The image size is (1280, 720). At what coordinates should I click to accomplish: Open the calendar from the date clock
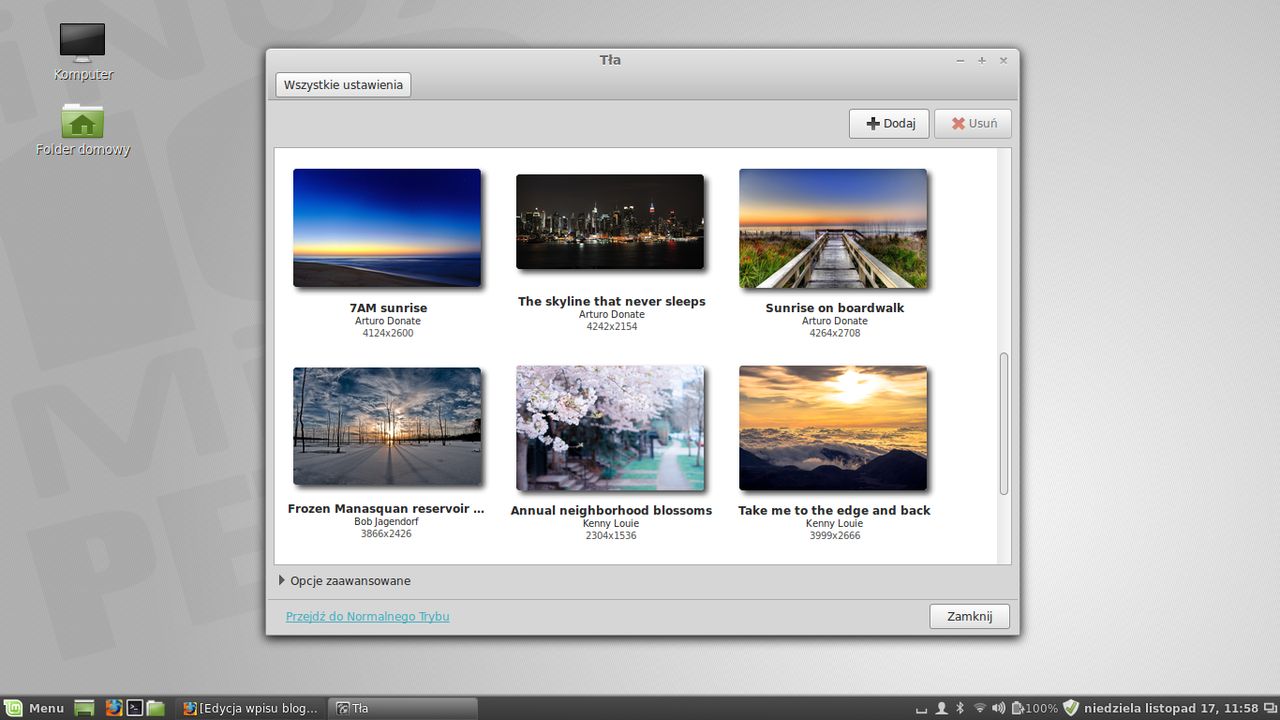[x=1171, y=708]
